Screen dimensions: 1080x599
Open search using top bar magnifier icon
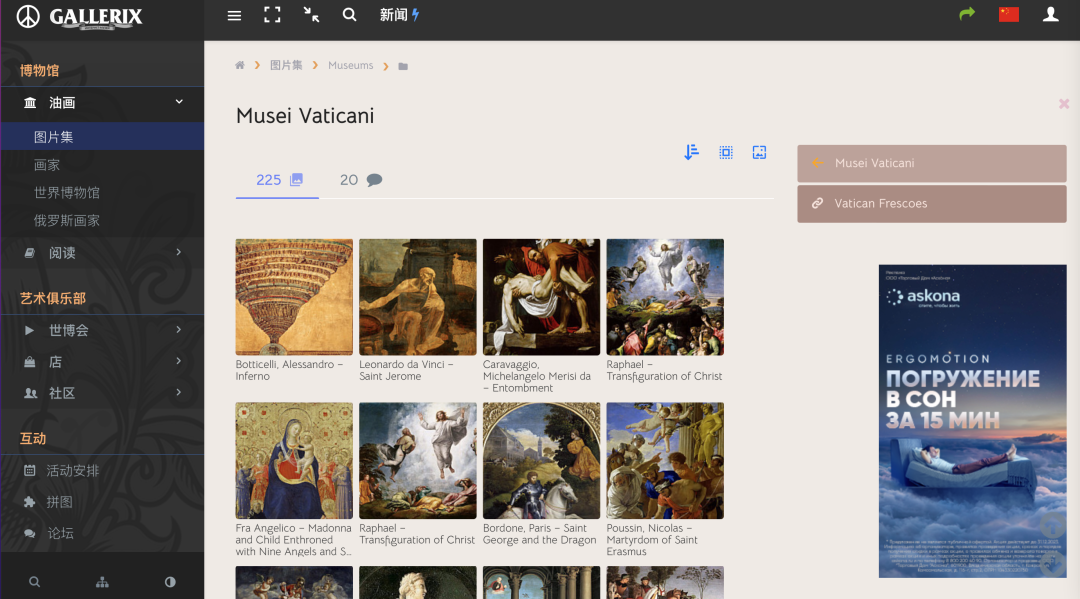click(349, 14)
